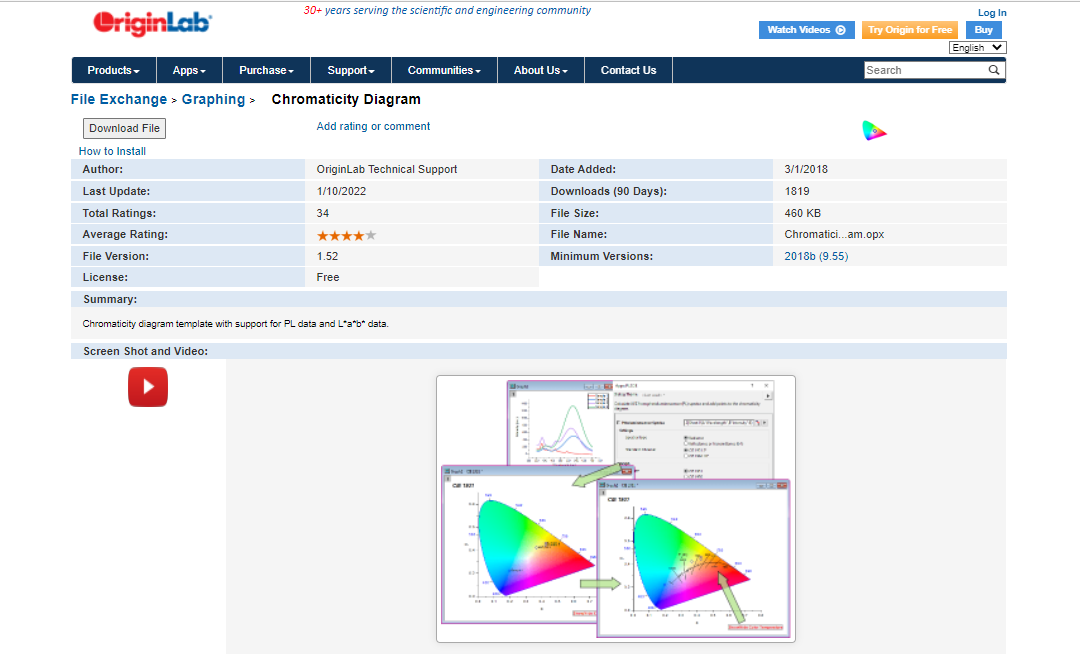1080x654 pixels.
Task: Expand the Apps menu
Action: click(x=189, y=70)
